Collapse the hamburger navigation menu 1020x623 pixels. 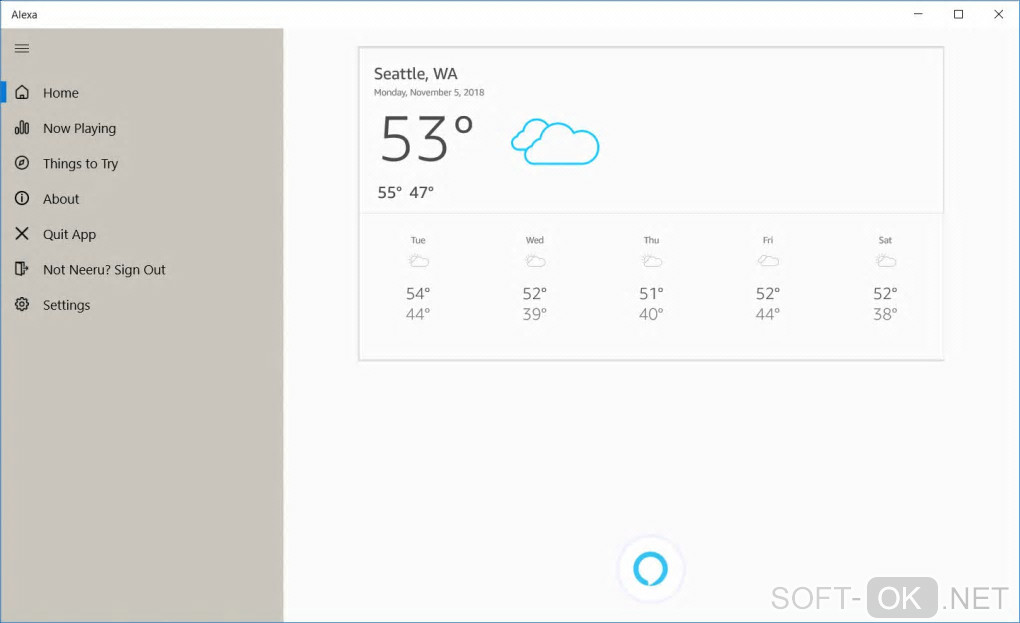click(22, 48)
